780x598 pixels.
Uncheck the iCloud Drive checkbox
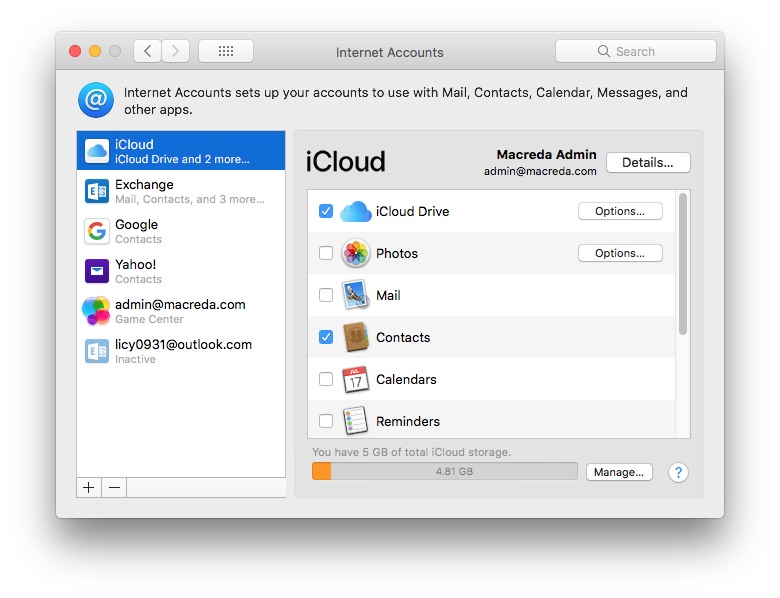pos(326,211)
